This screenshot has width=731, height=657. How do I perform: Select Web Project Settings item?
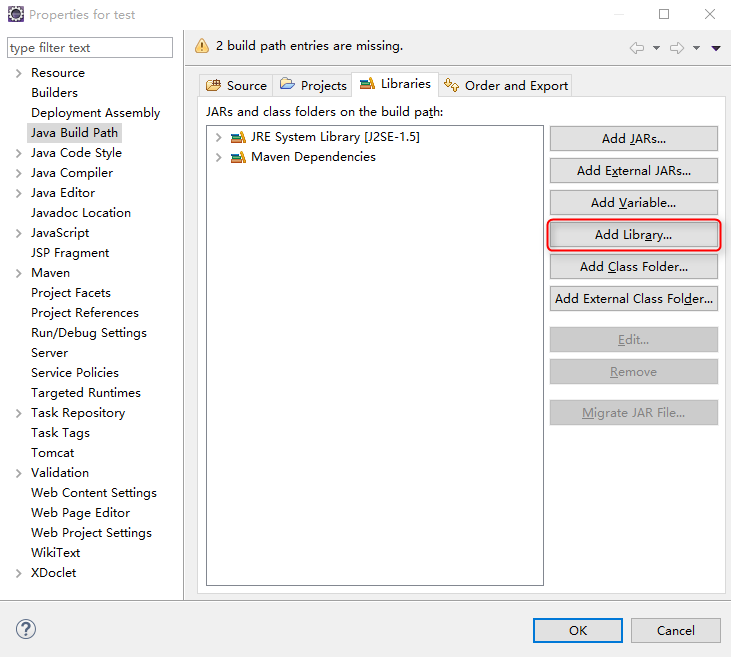(91, 533)
